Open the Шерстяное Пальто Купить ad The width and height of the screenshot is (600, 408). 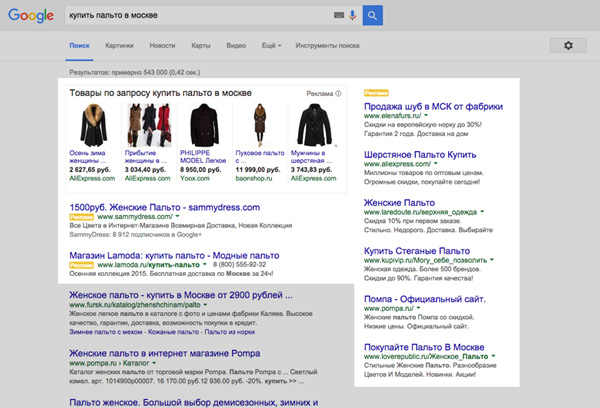(x=420, y=155)
